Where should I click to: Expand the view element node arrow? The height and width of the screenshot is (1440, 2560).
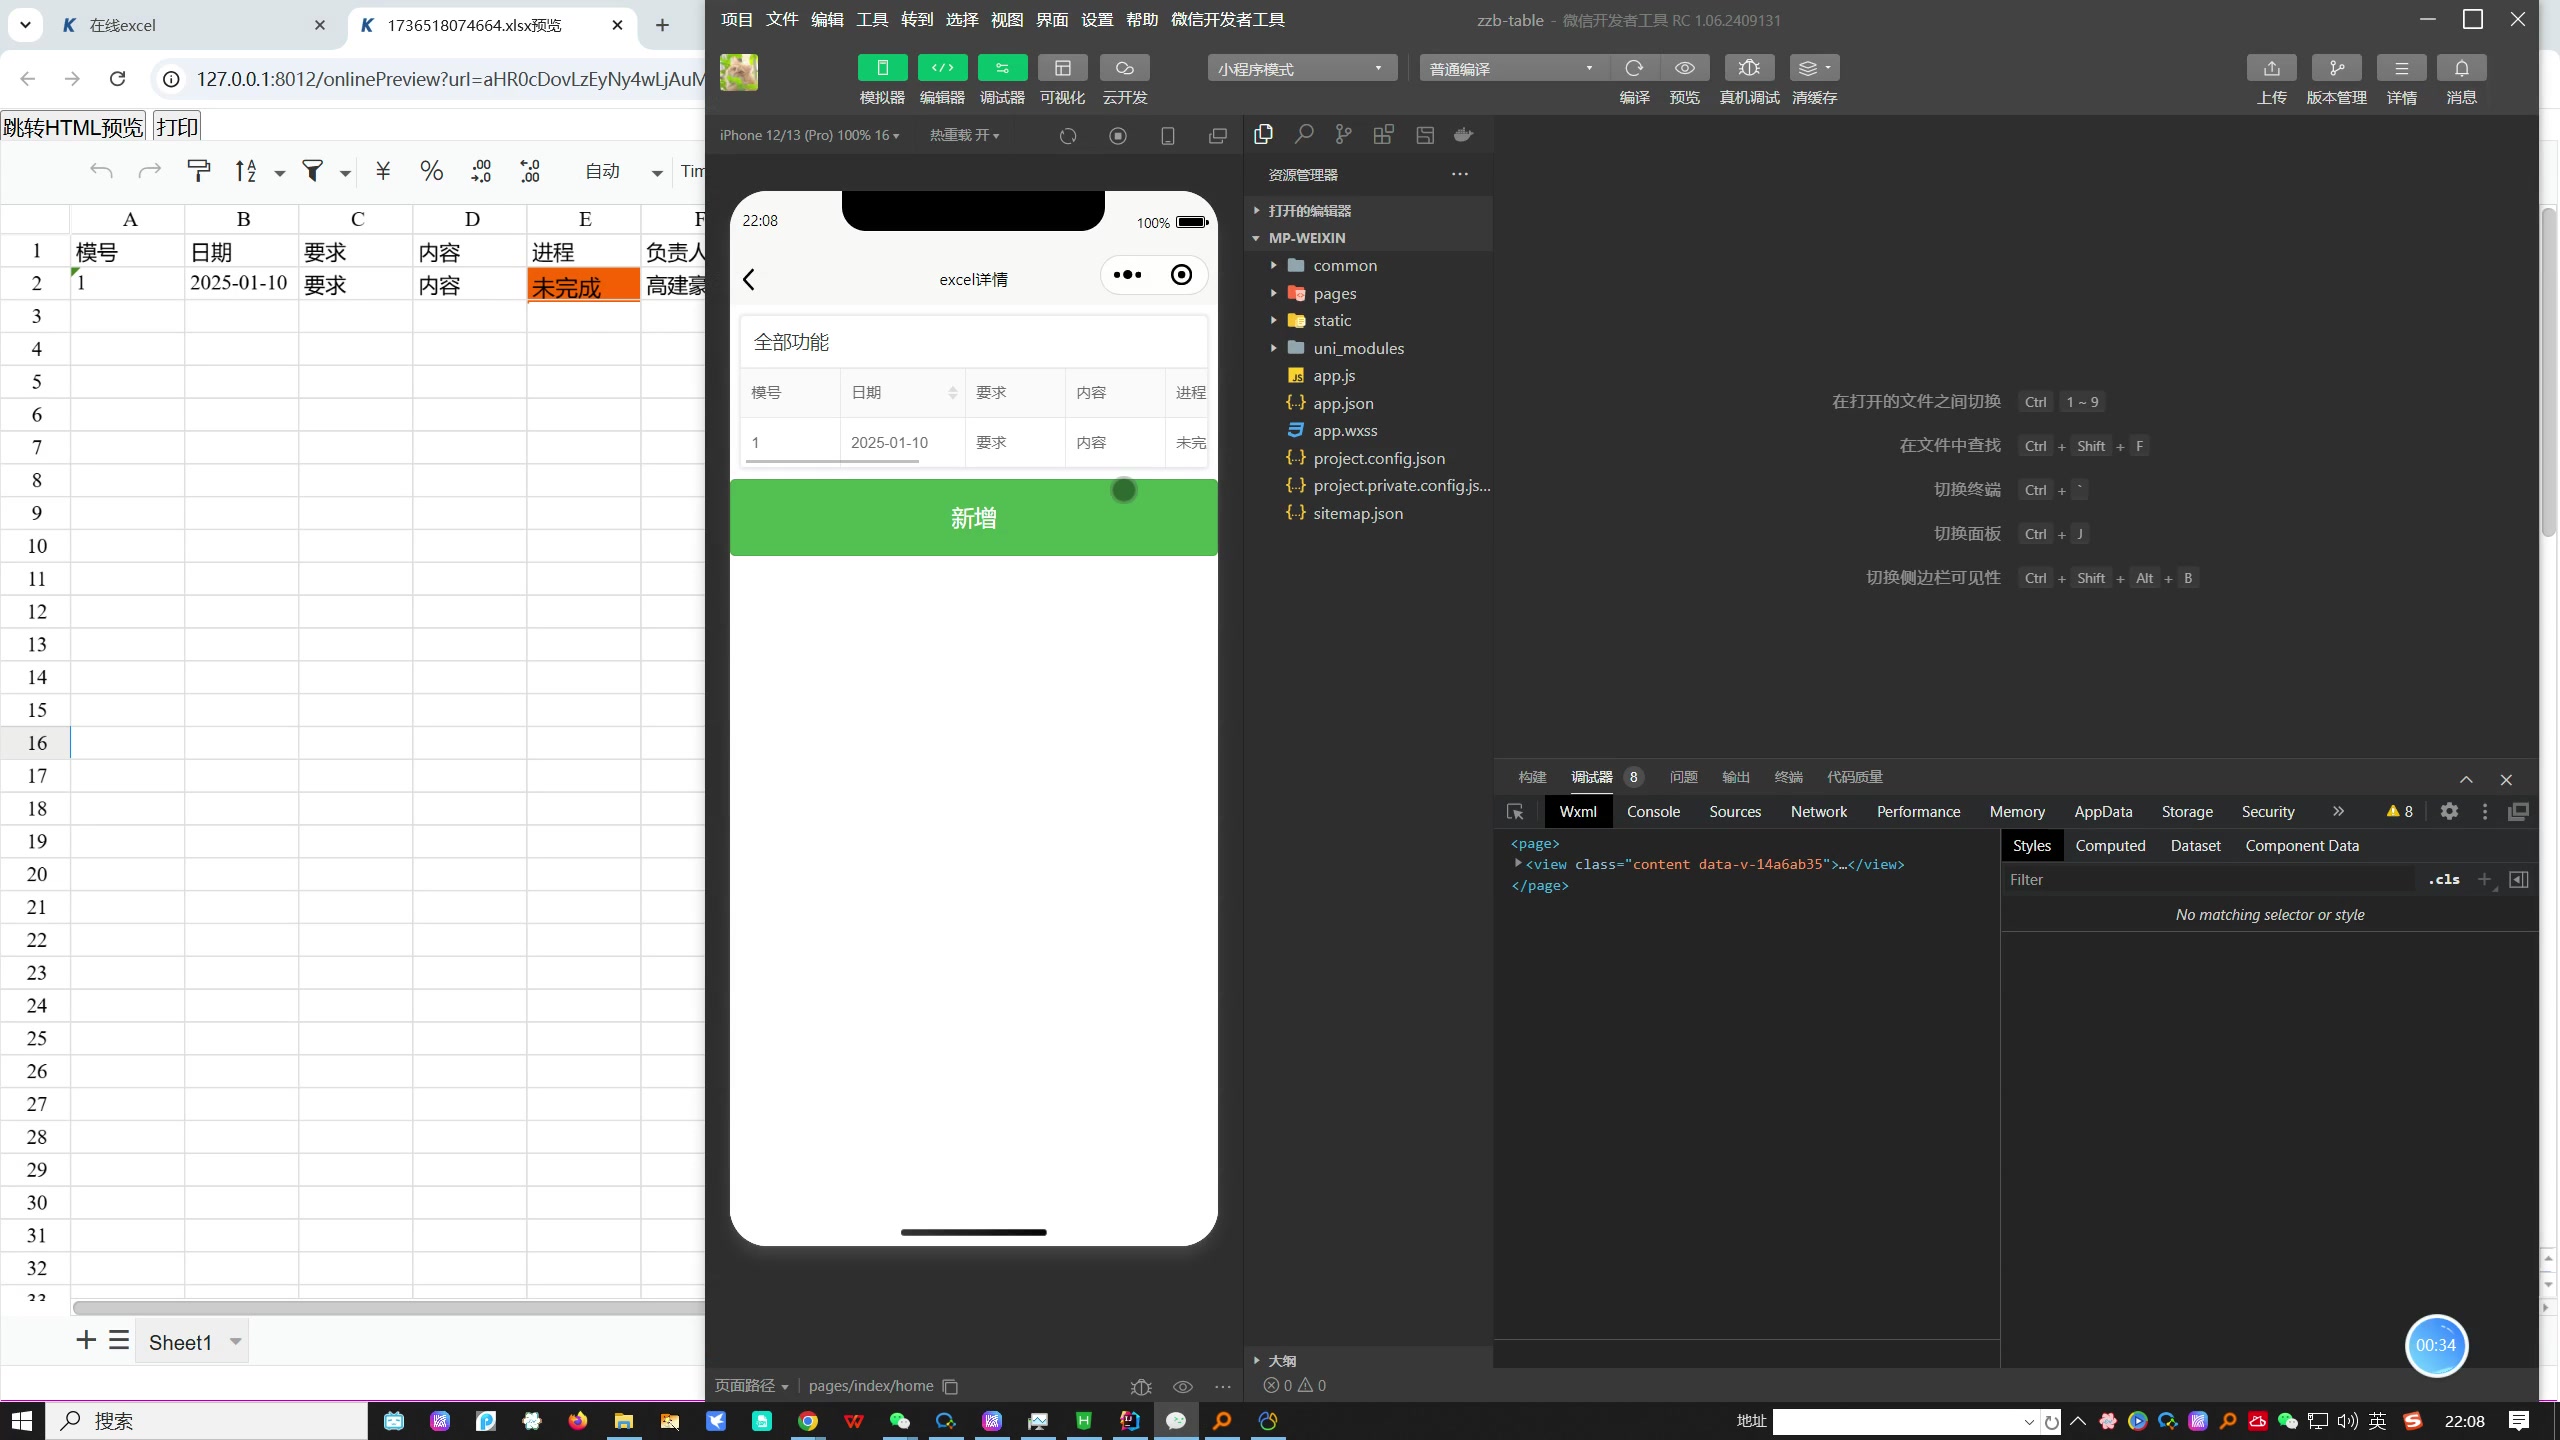pos(1517,863)
